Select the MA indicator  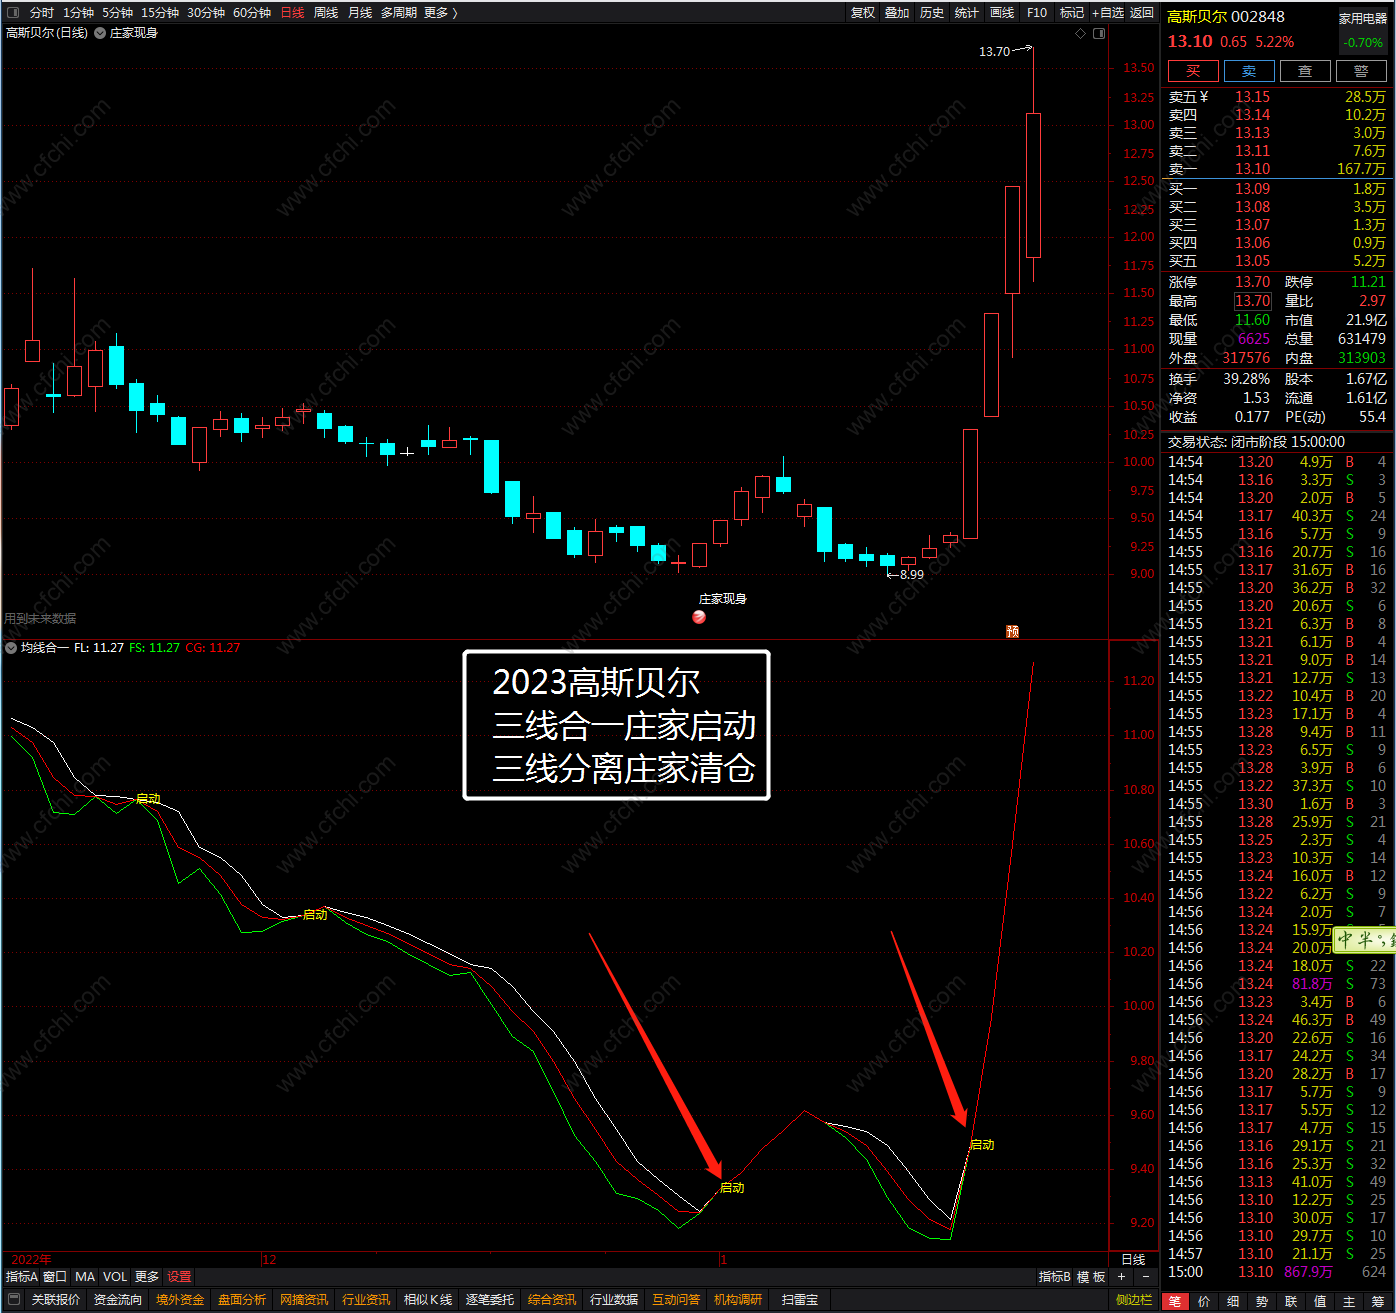coord(85,1277)
